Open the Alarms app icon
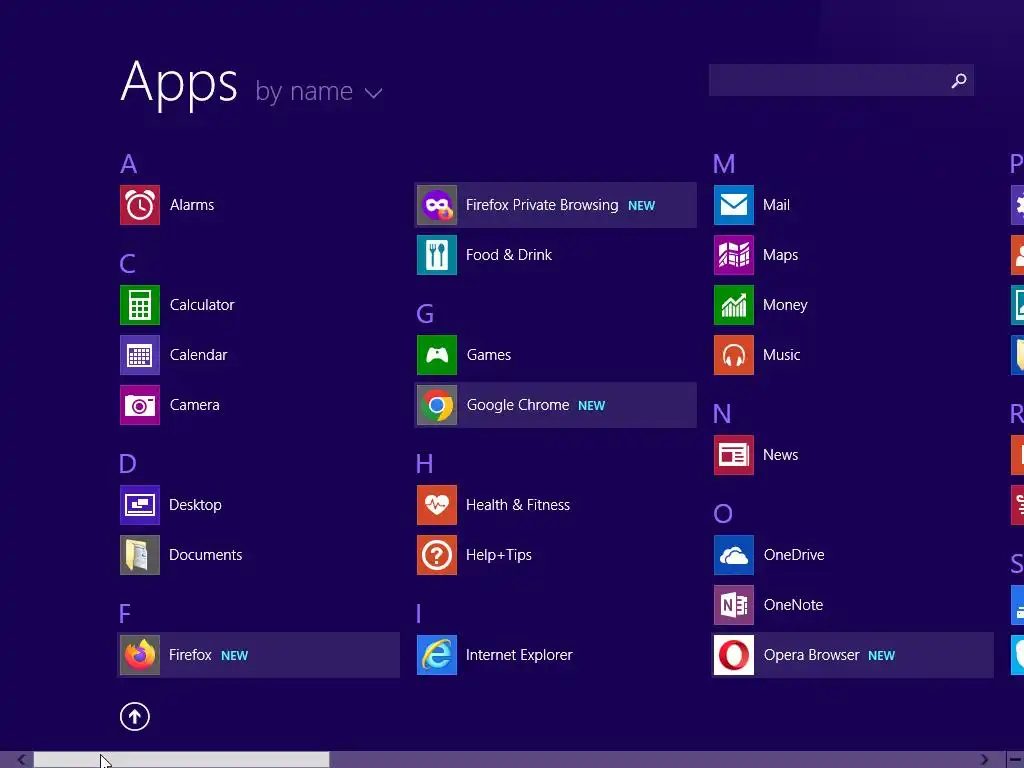Viewport: 1024px width, 768px height. pyautogui.click(x=140, y=205)
